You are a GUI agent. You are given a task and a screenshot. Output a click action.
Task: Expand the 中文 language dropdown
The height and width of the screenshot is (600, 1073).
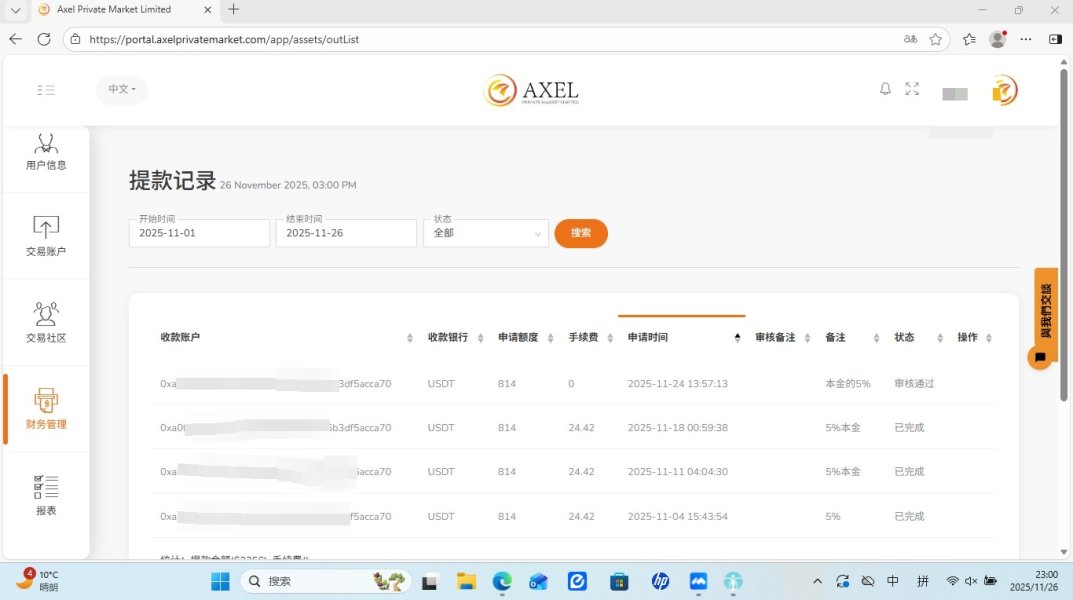click(x=122, y=90)
